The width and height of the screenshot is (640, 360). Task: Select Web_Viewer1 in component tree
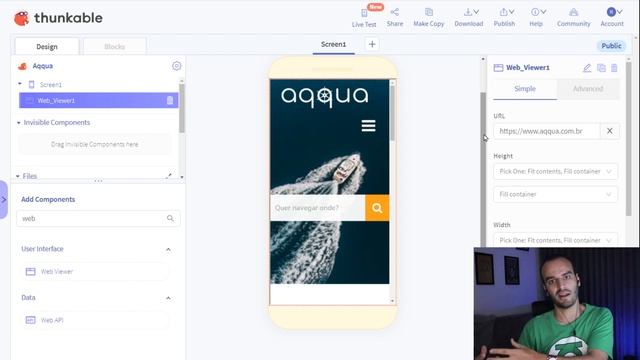[98, 100]
